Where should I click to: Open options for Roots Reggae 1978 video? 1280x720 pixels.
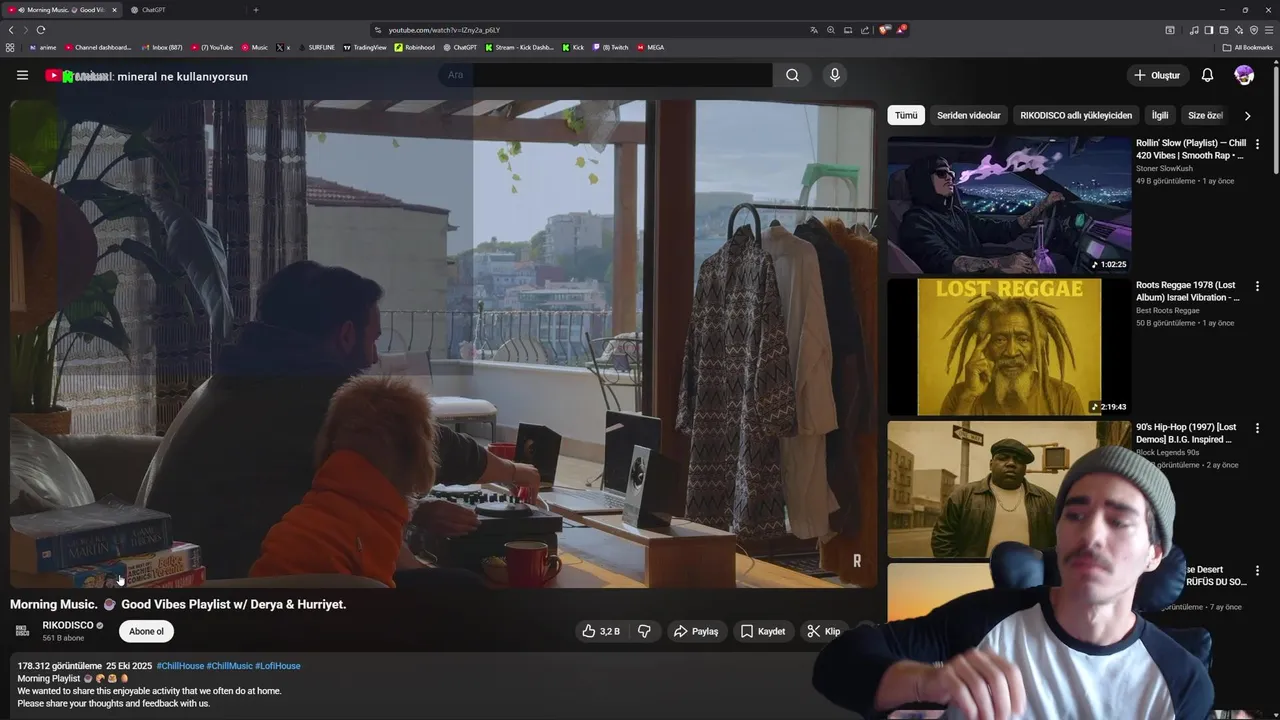(1257, 286)
